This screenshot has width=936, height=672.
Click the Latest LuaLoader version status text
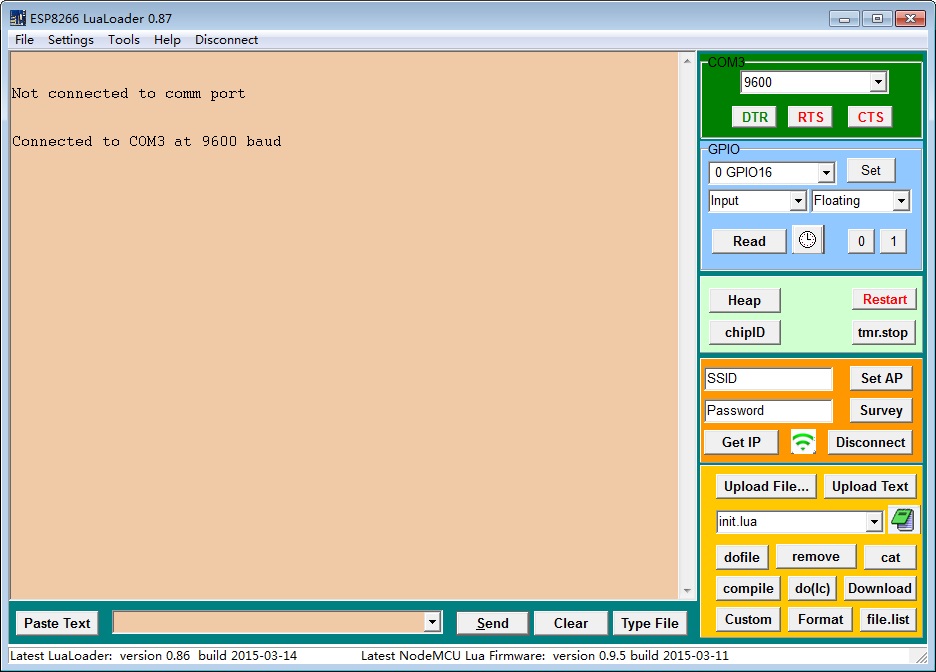153,655
